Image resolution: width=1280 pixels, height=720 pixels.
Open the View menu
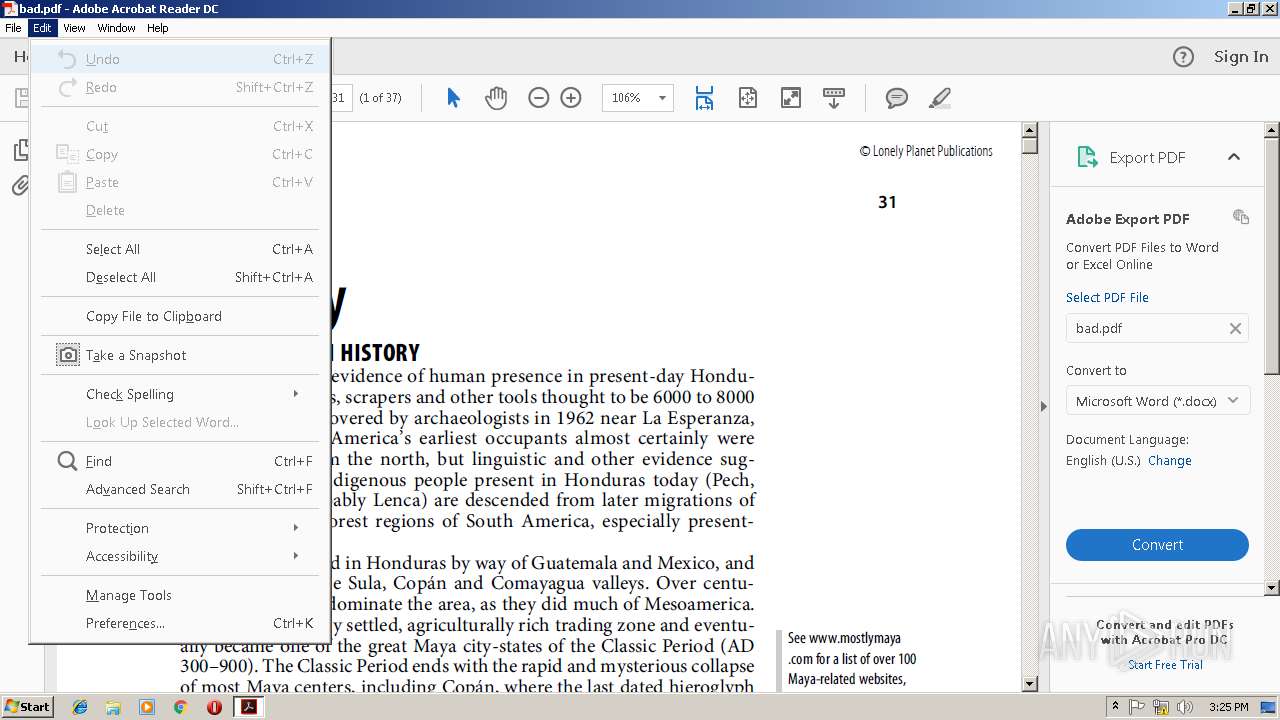tap(74, 28)
